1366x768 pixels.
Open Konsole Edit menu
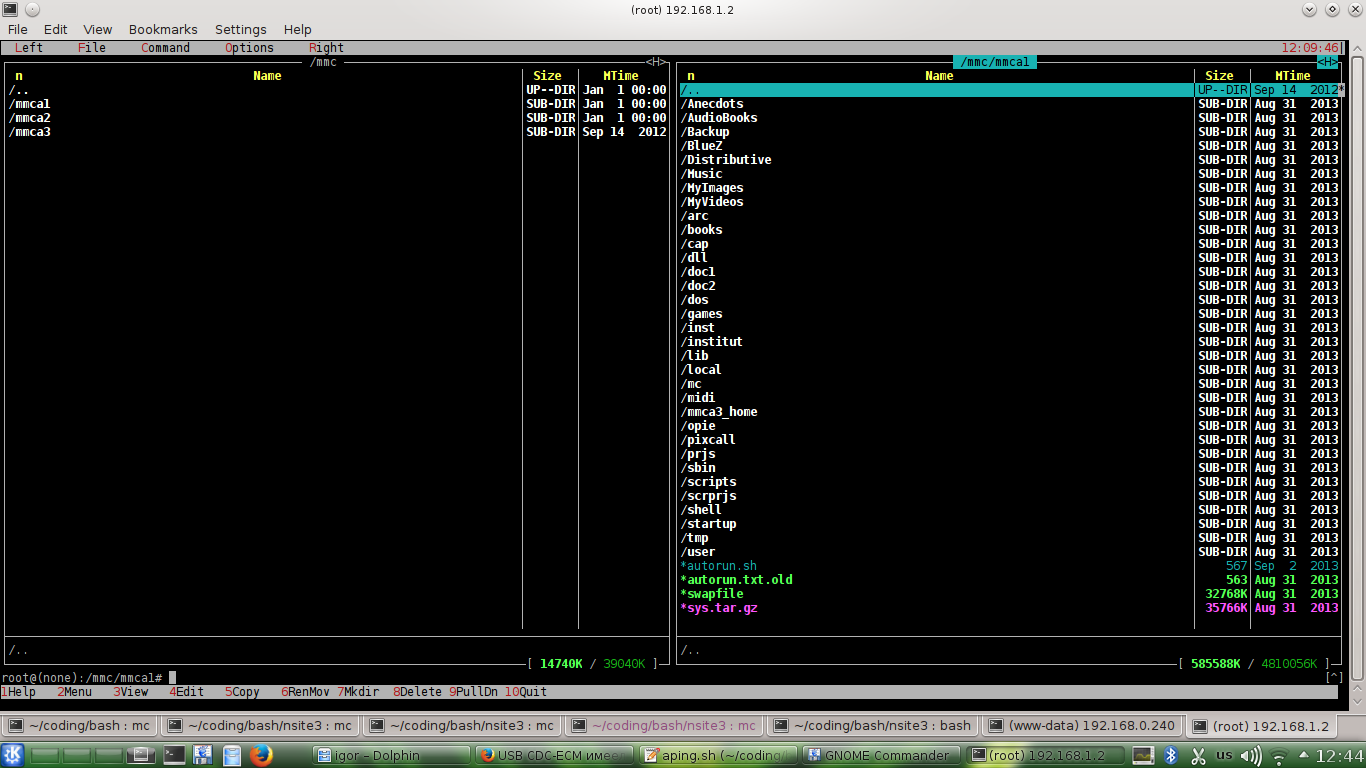[55, 30]
